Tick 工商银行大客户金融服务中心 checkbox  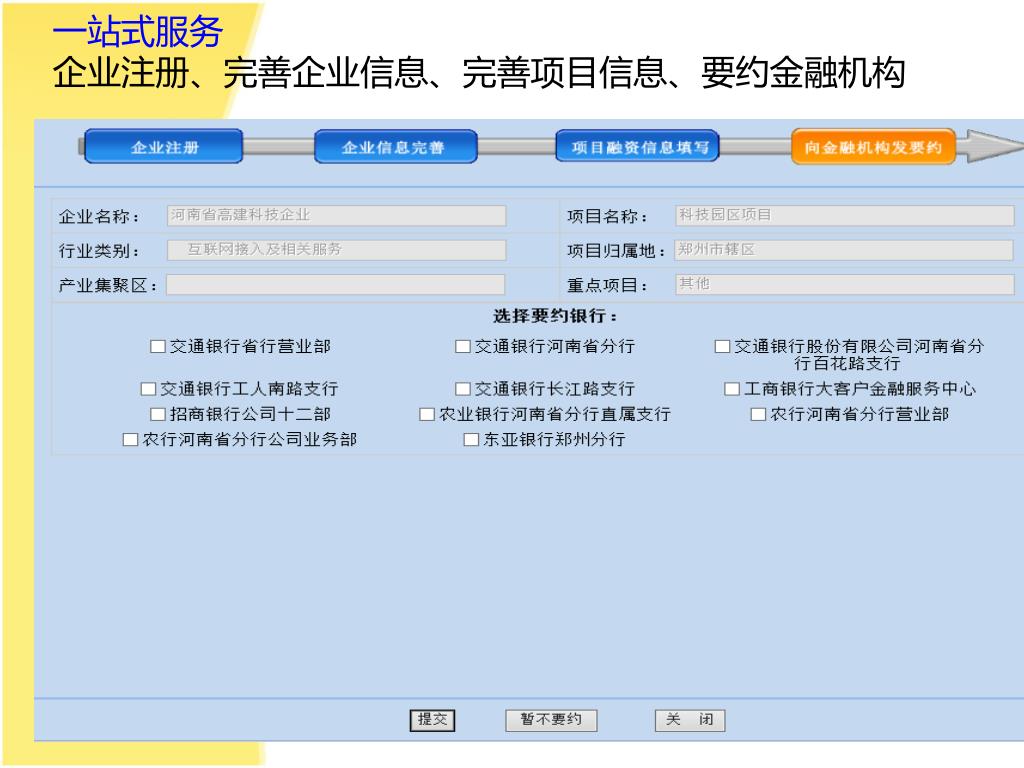[x=731, y=389]
